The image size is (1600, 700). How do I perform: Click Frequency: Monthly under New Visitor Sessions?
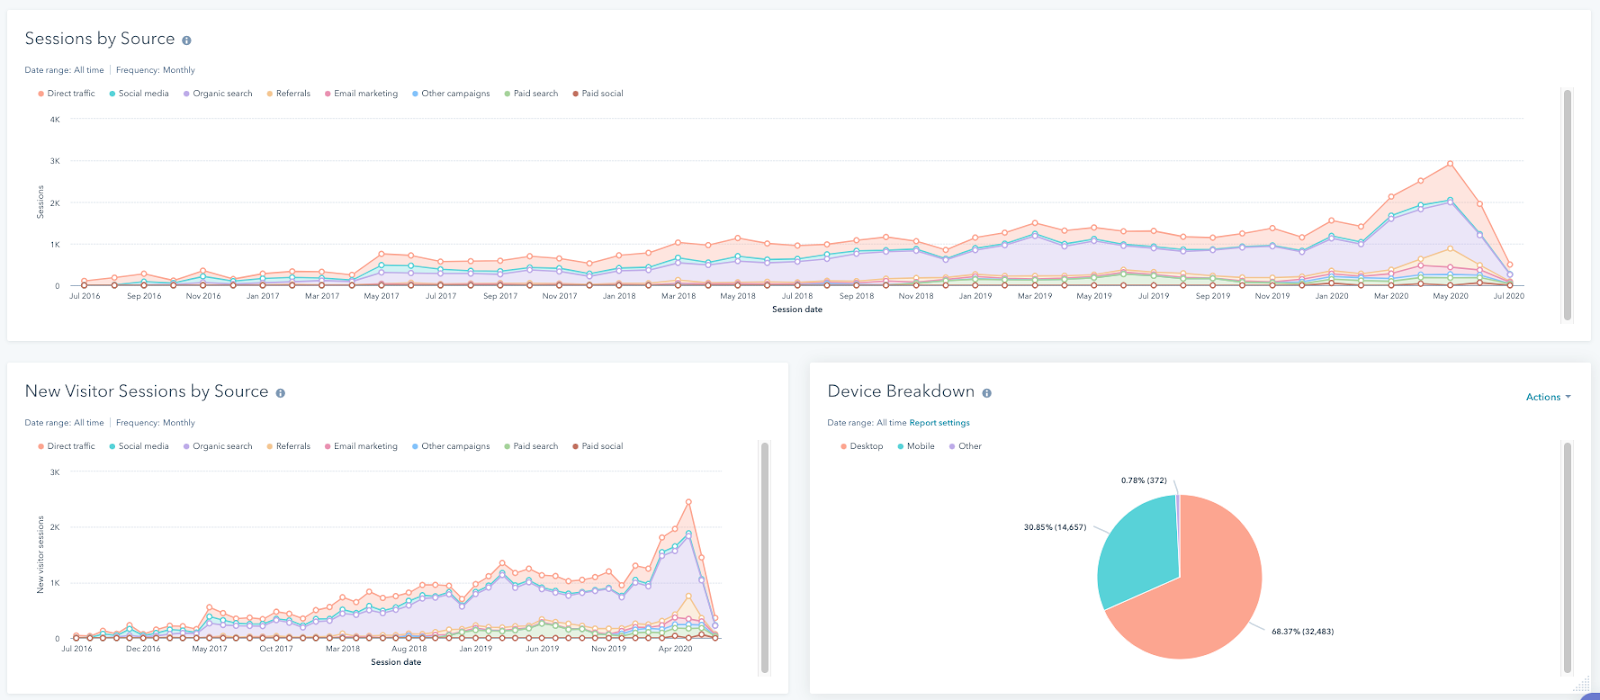(155, 423)
